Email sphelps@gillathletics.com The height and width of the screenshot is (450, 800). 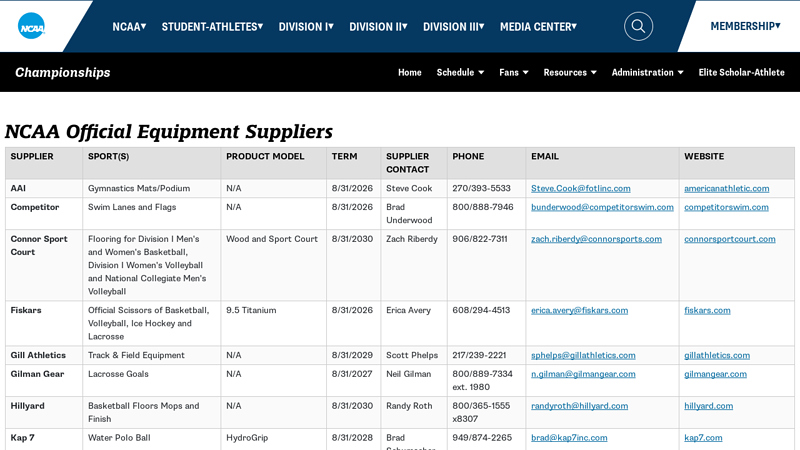tap(583, 355)
